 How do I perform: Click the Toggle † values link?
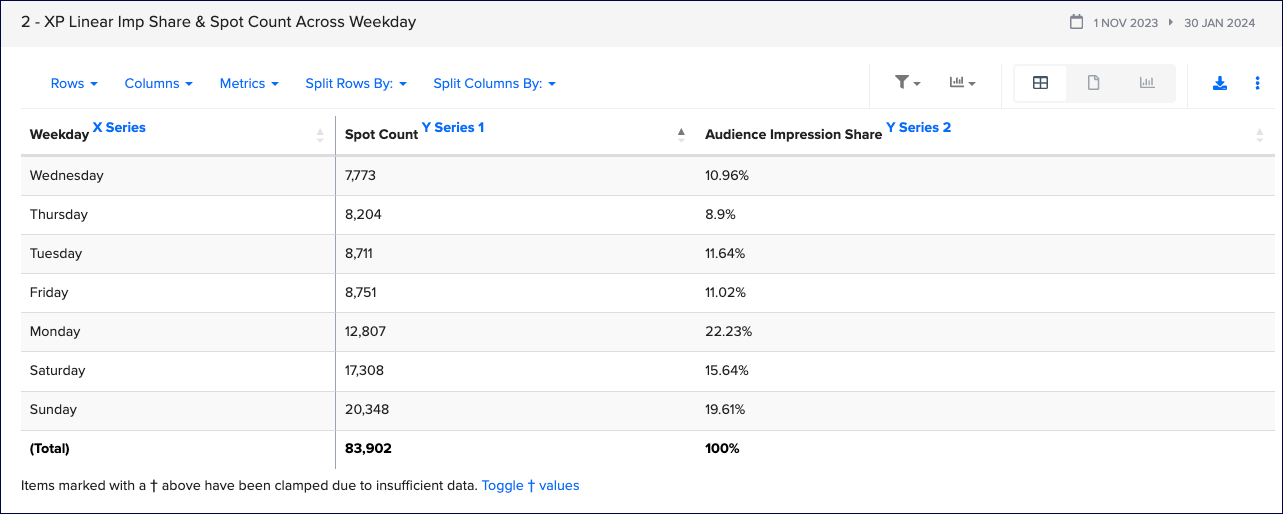pyautogui.click(x=530, y=486)
